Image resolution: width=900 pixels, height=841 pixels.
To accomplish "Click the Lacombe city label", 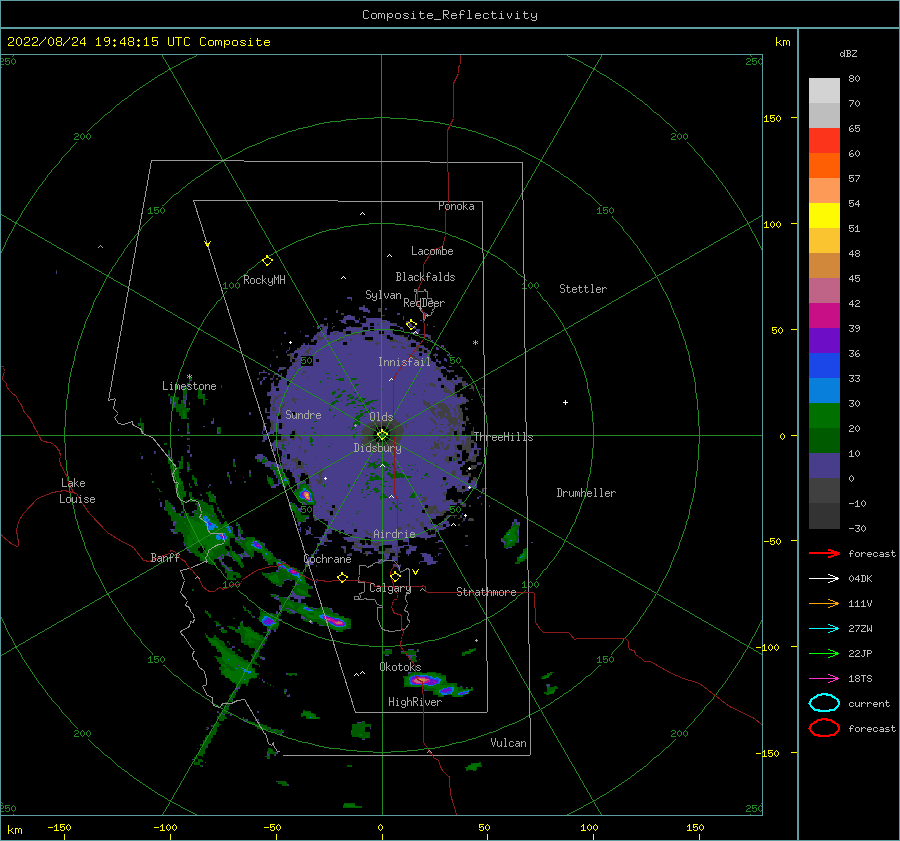I will [432, 251].
